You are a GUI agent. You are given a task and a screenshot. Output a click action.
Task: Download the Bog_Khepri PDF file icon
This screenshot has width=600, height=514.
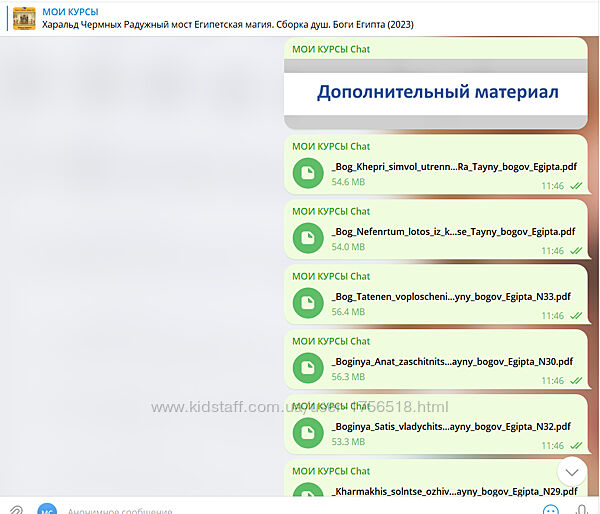308,174
